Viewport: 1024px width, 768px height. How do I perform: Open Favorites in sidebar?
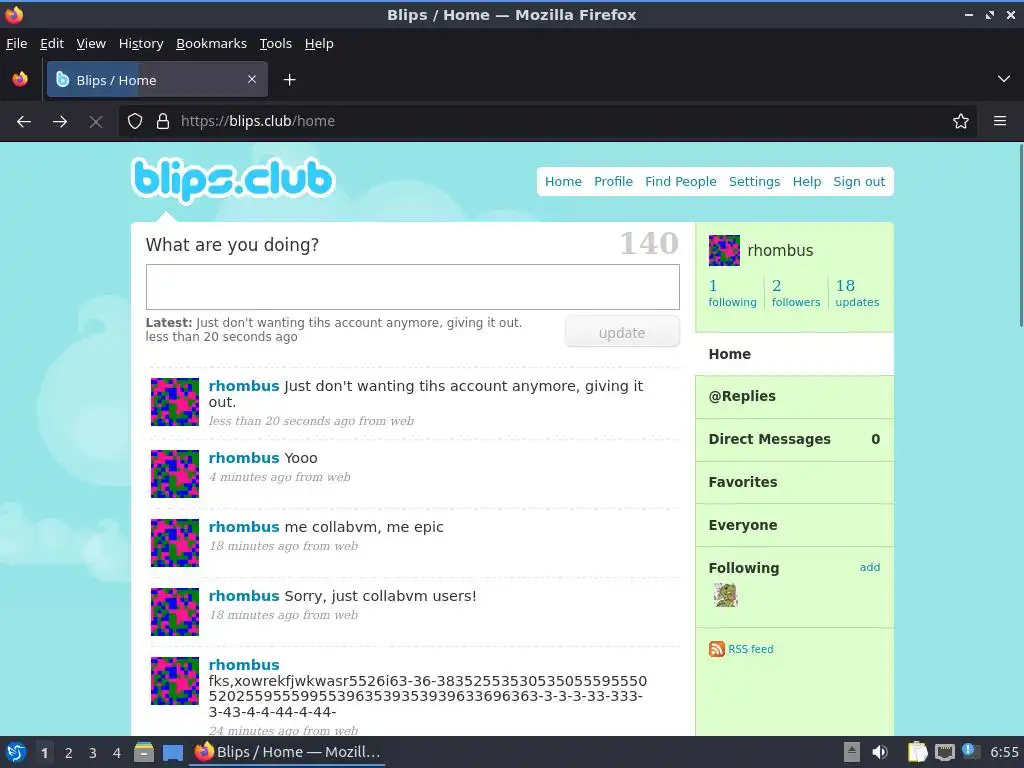(x=795, y=482)
